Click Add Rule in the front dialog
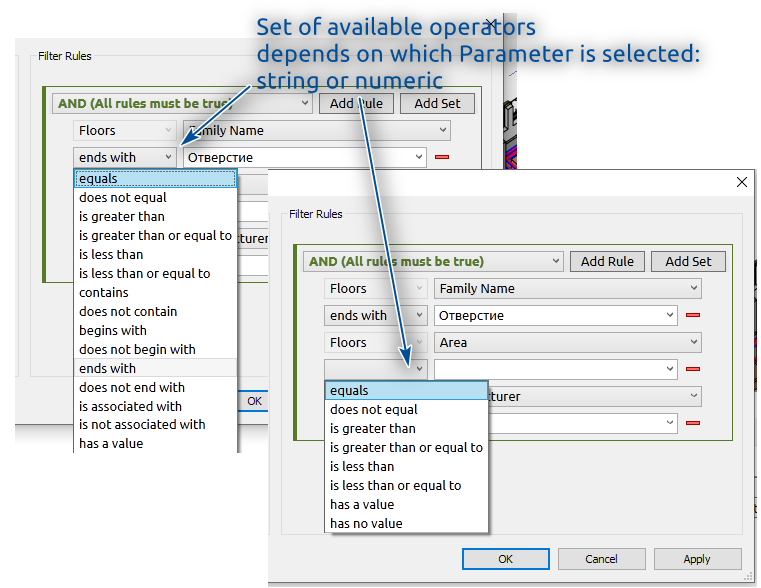This screenshot has height=588, width=761. [x=607, y=261]
